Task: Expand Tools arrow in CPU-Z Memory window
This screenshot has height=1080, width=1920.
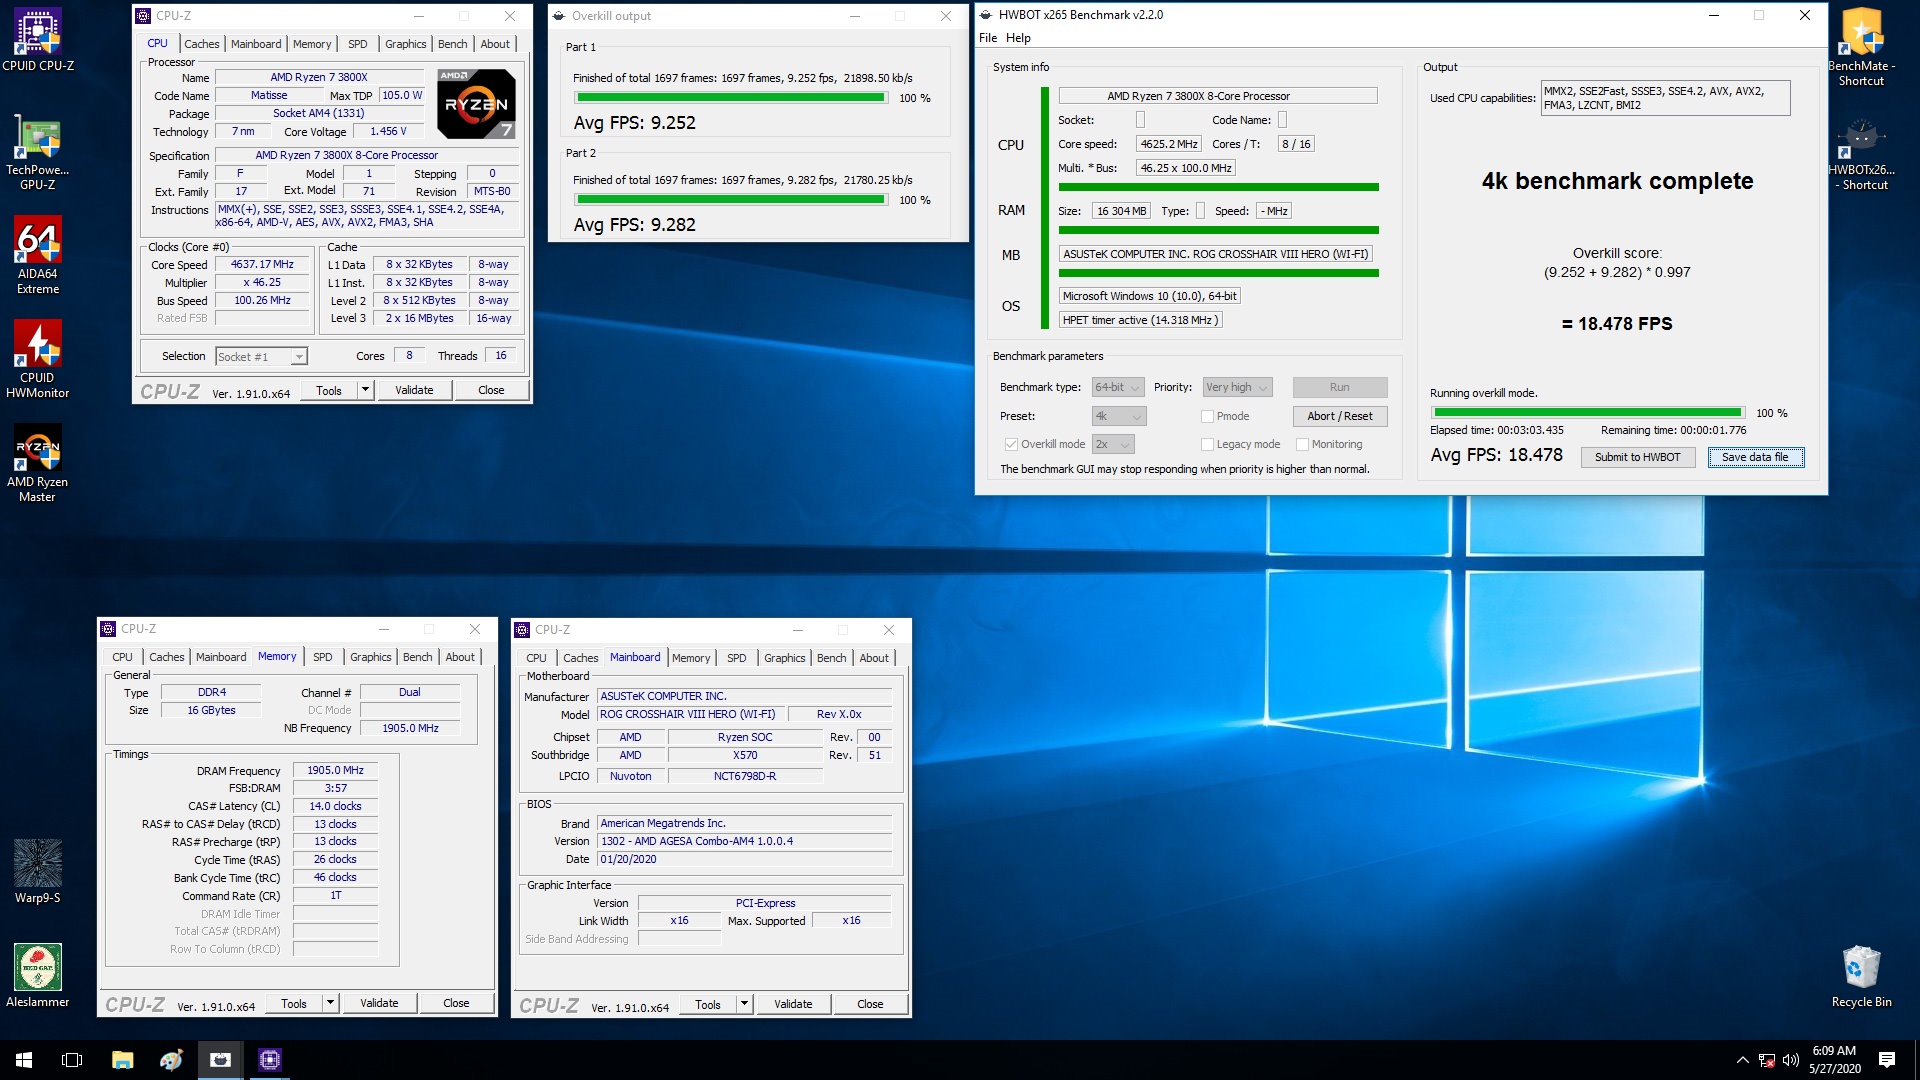Action: pos(330,1003)
